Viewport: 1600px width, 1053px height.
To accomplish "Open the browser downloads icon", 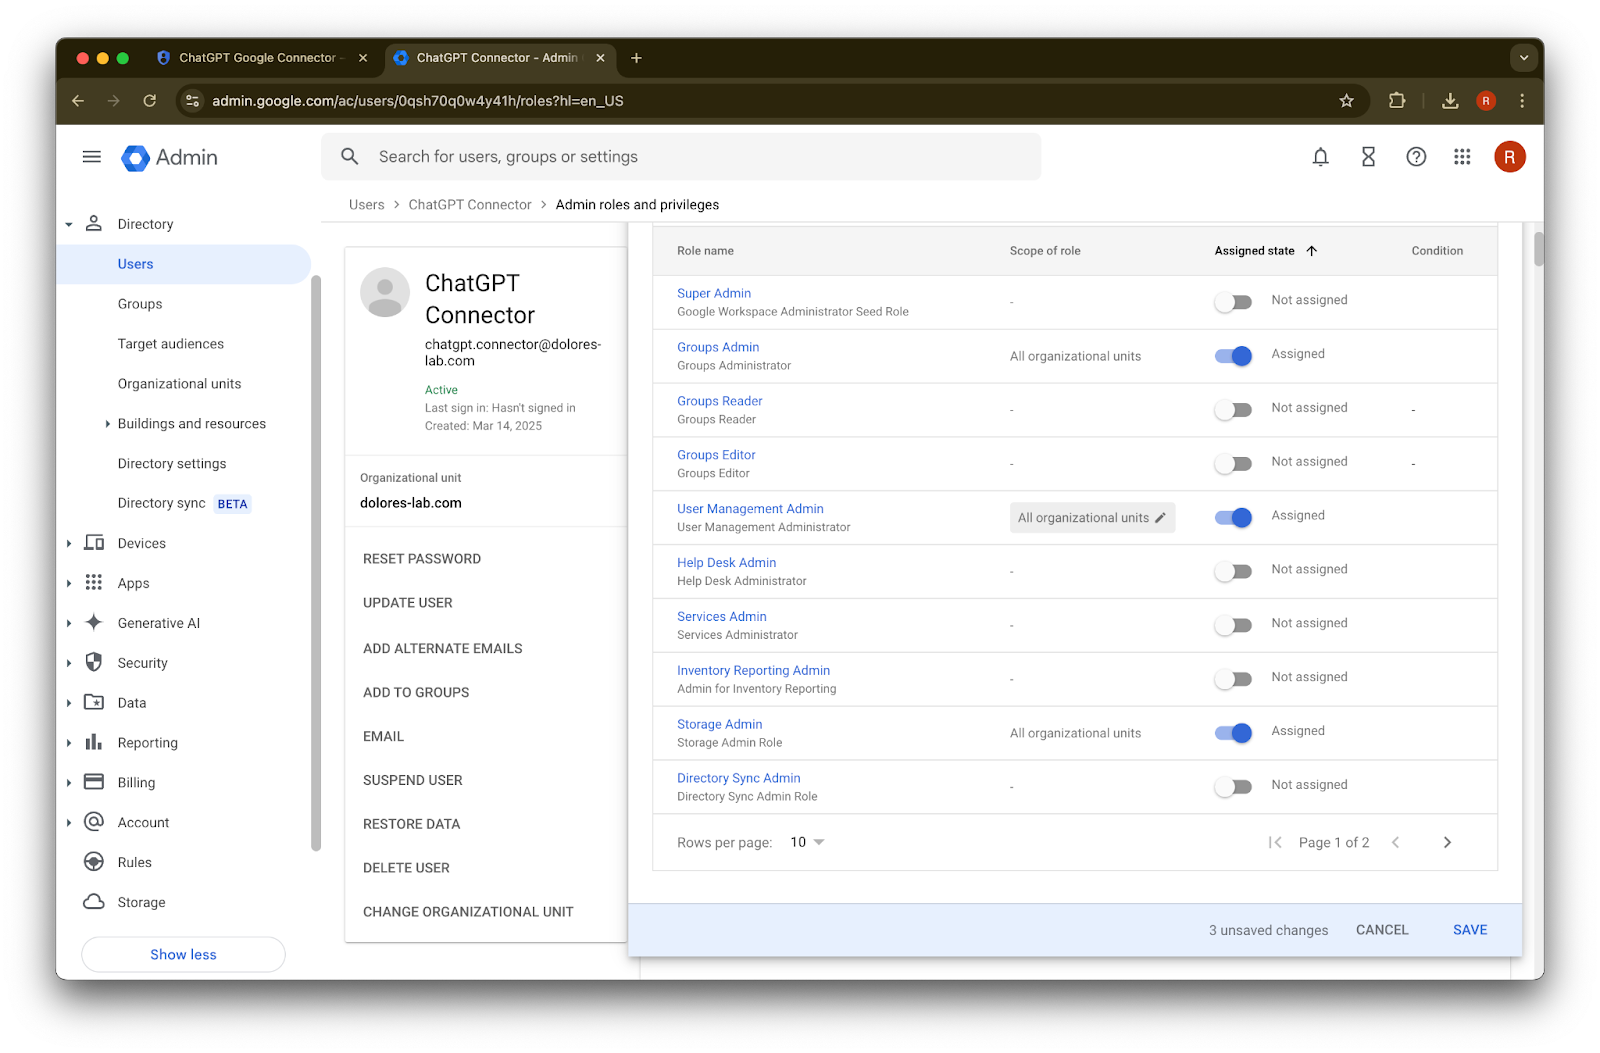I will [1450, 101].
